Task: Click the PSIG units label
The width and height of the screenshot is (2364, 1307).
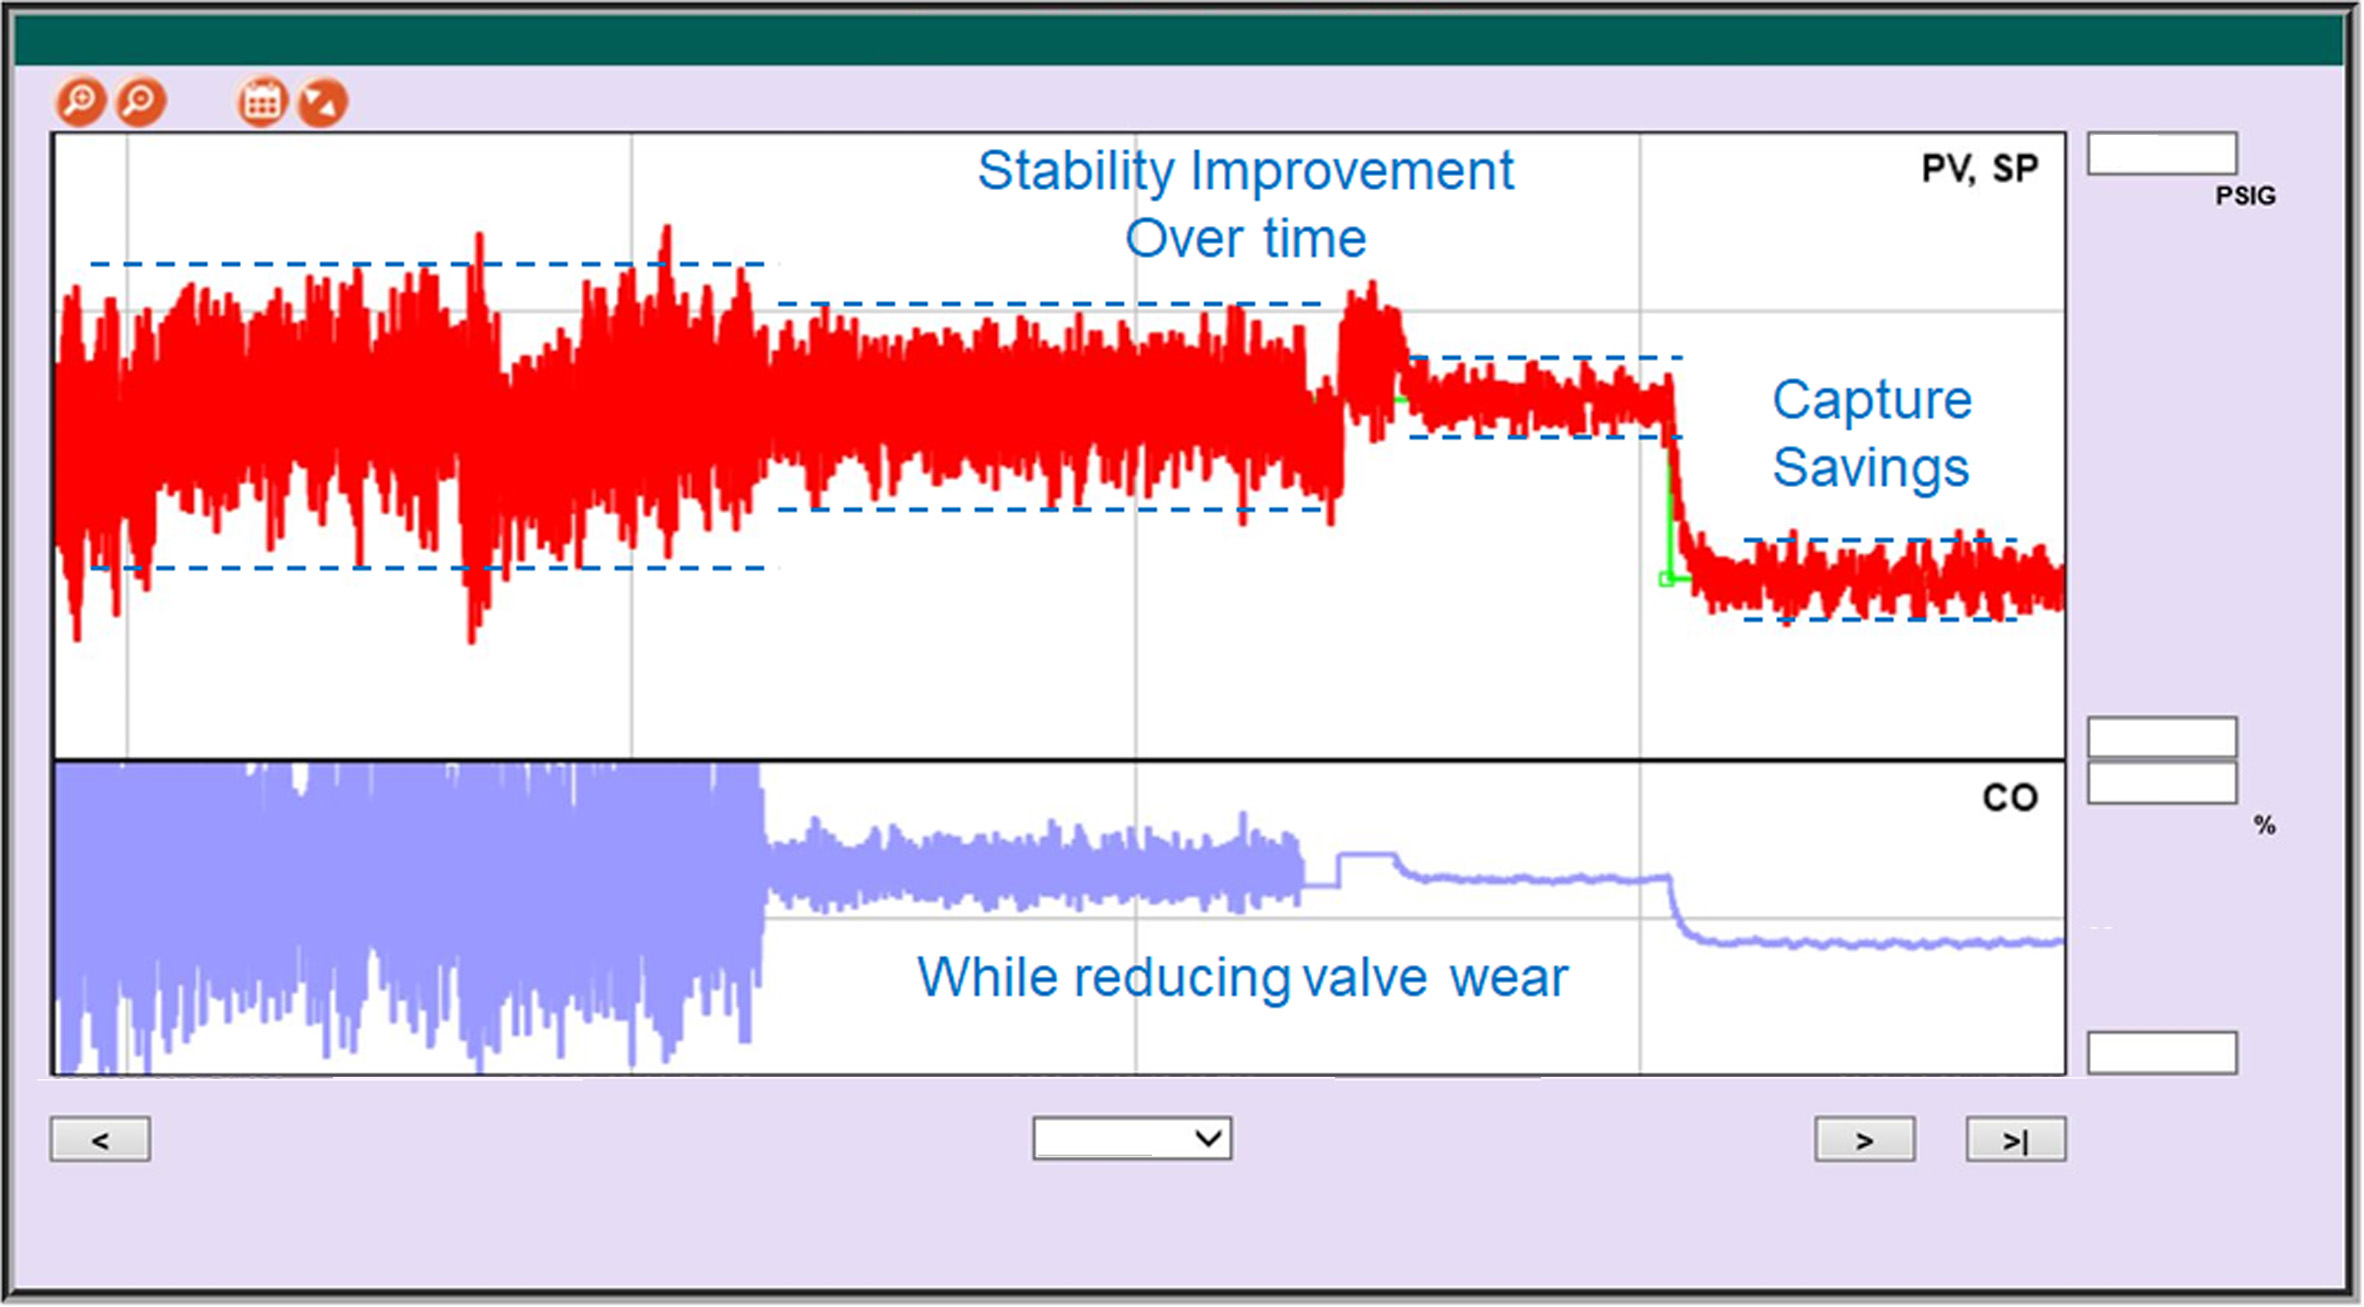Action: pyautogui.click(x=2245, y=196)
